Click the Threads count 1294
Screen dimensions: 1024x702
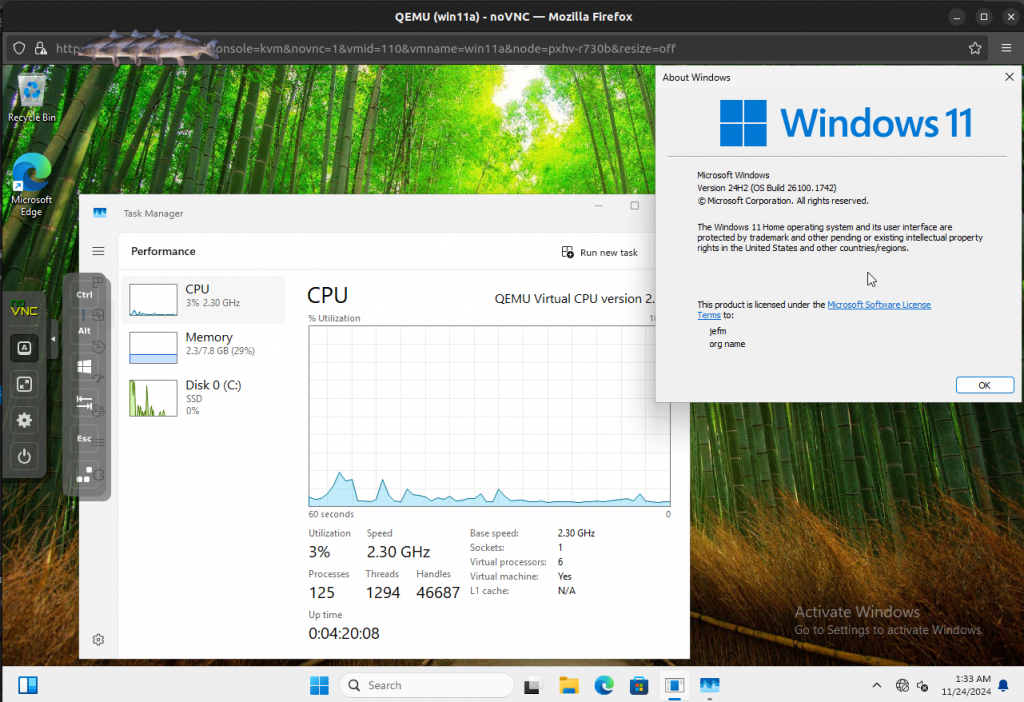pyautogui.click(x=383, y=593)
